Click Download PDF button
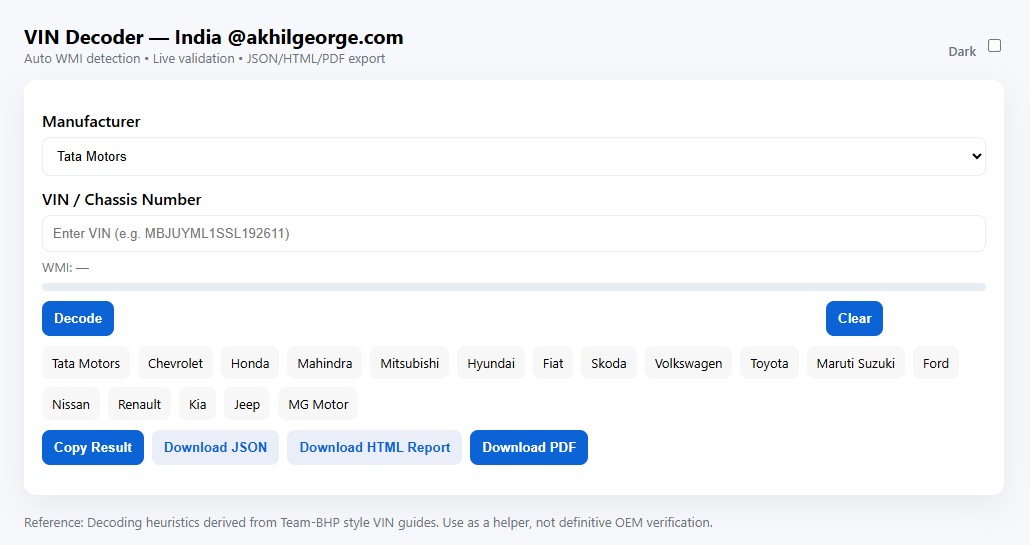Screen dimensions: 1030x545 click(529, 447)
